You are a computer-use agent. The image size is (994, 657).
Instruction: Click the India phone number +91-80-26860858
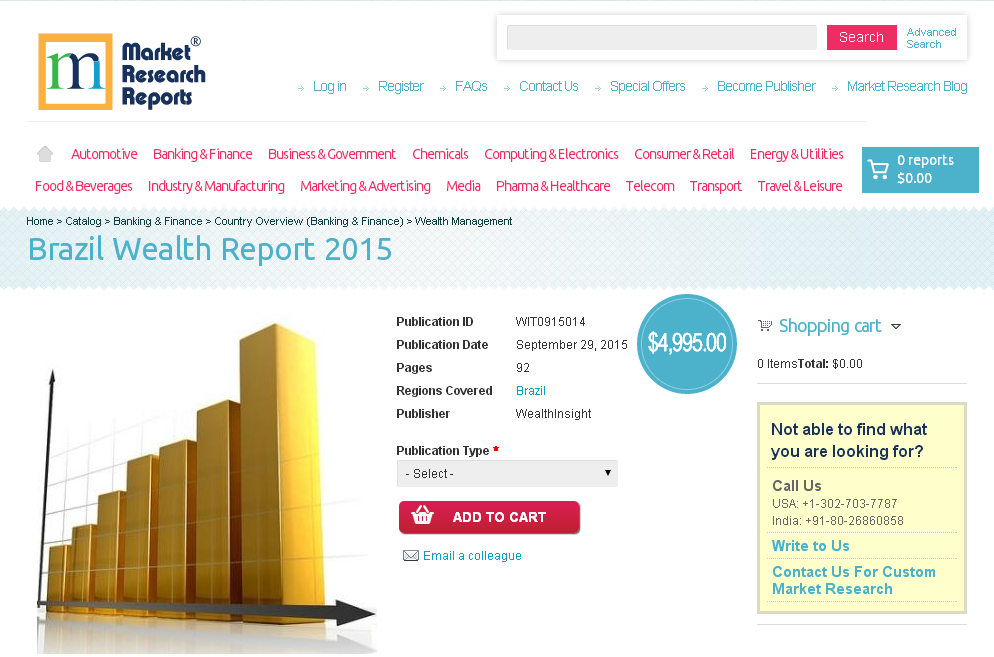[854, 521]
